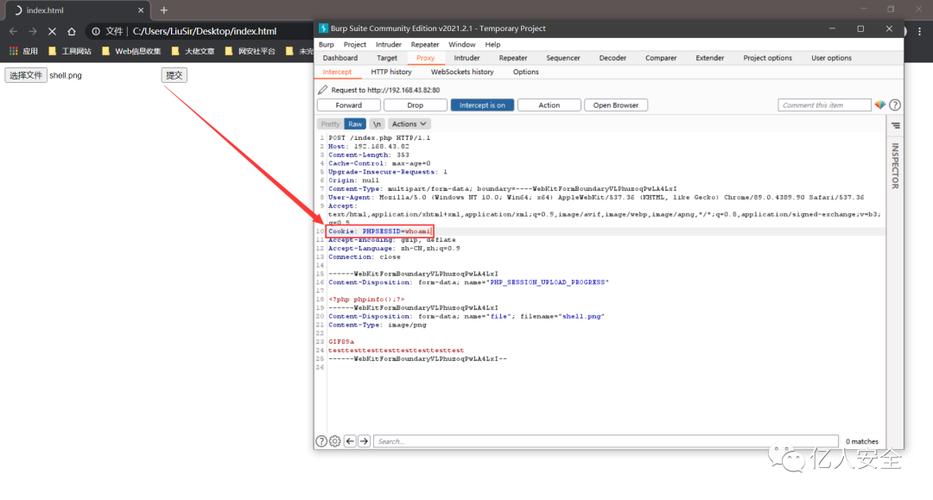Stop page loading in browser
This screenshot has height=500, width=933.
click(52, 31)
